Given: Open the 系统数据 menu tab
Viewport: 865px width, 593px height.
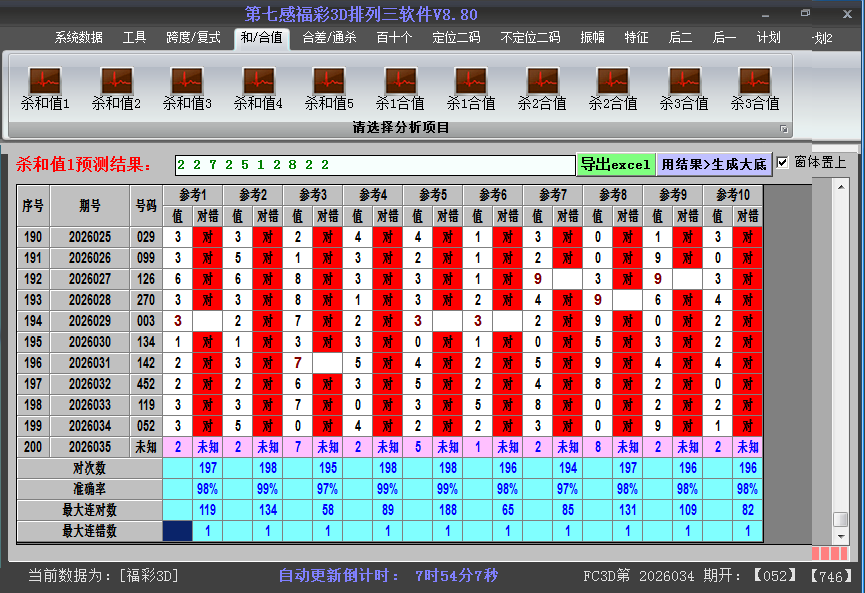Looking at the screenshot, I should click(x=79, y=38).
